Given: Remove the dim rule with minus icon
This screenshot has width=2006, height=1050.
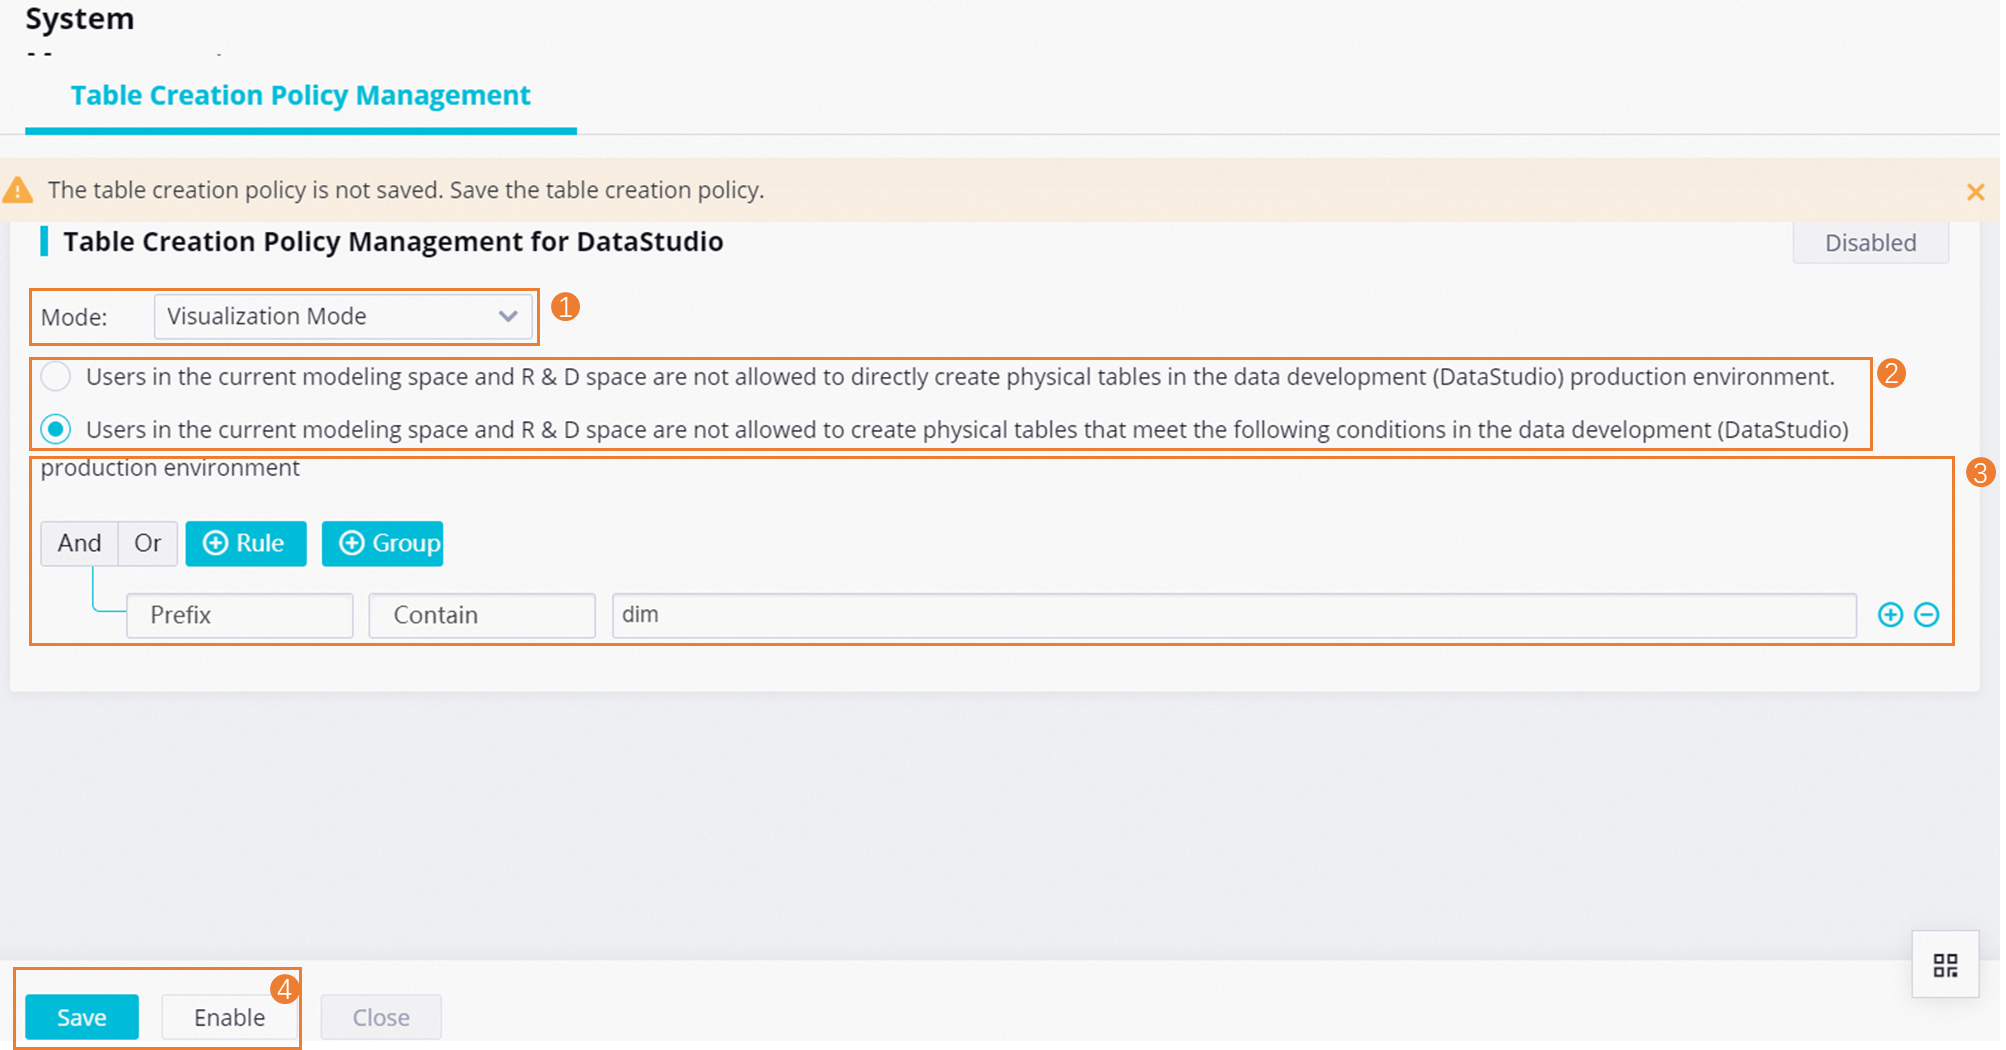Looking at the screenshot, I should (1927, 615).
